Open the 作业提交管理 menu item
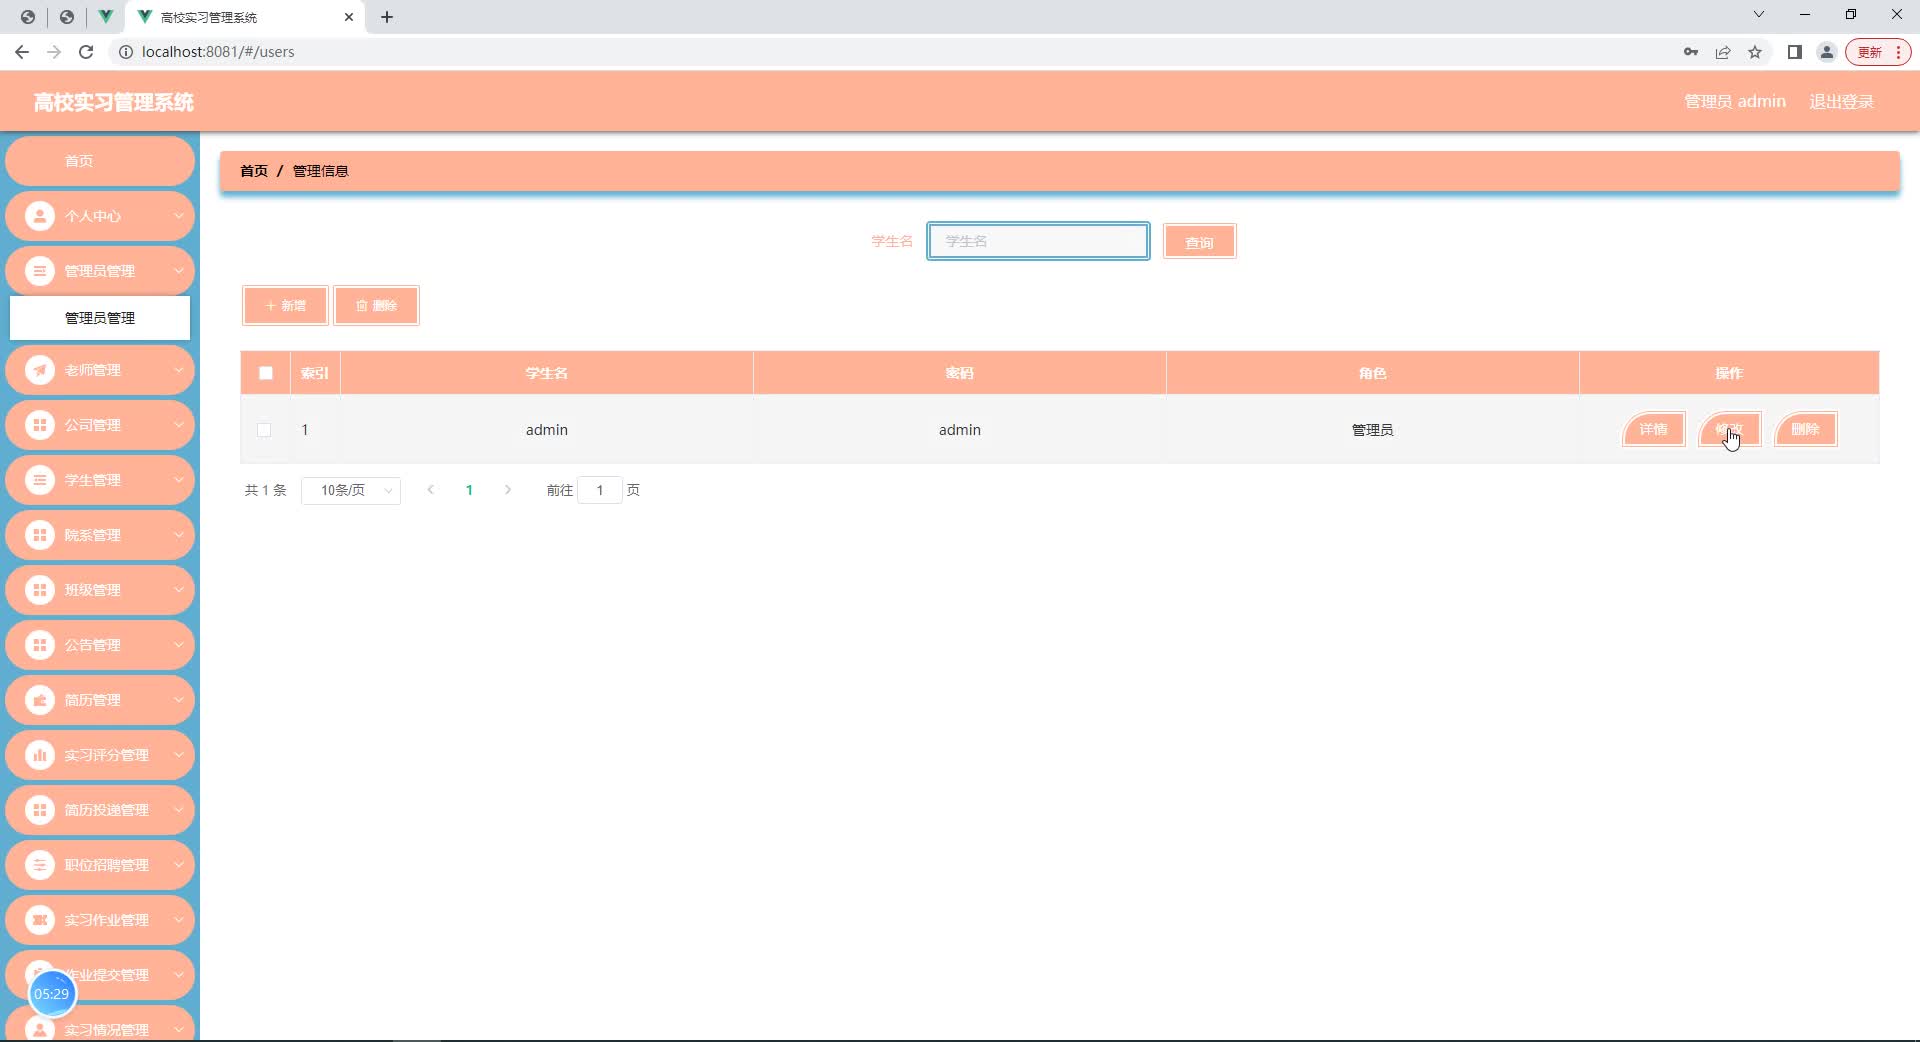 (x=99, y=975)
